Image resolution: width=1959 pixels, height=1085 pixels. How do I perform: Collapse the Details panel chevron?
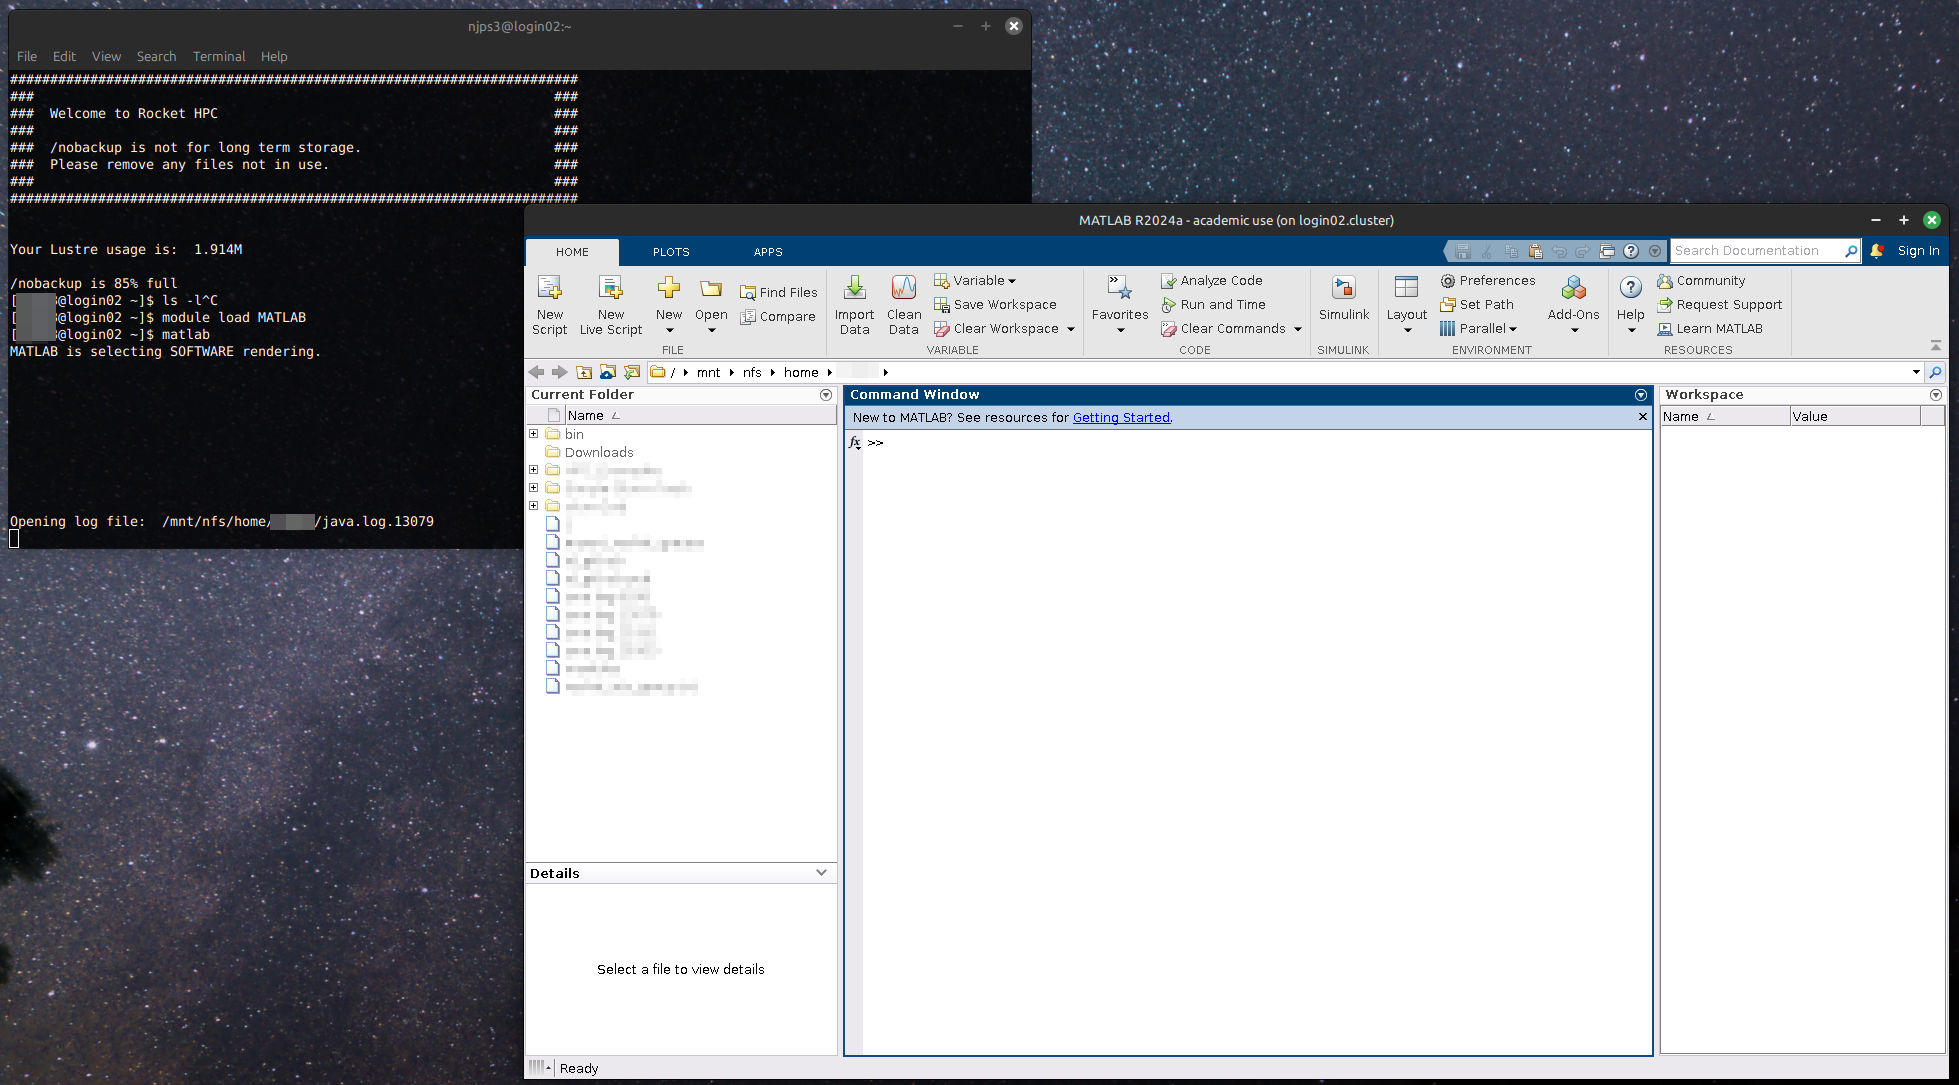(x=821, y=873)
